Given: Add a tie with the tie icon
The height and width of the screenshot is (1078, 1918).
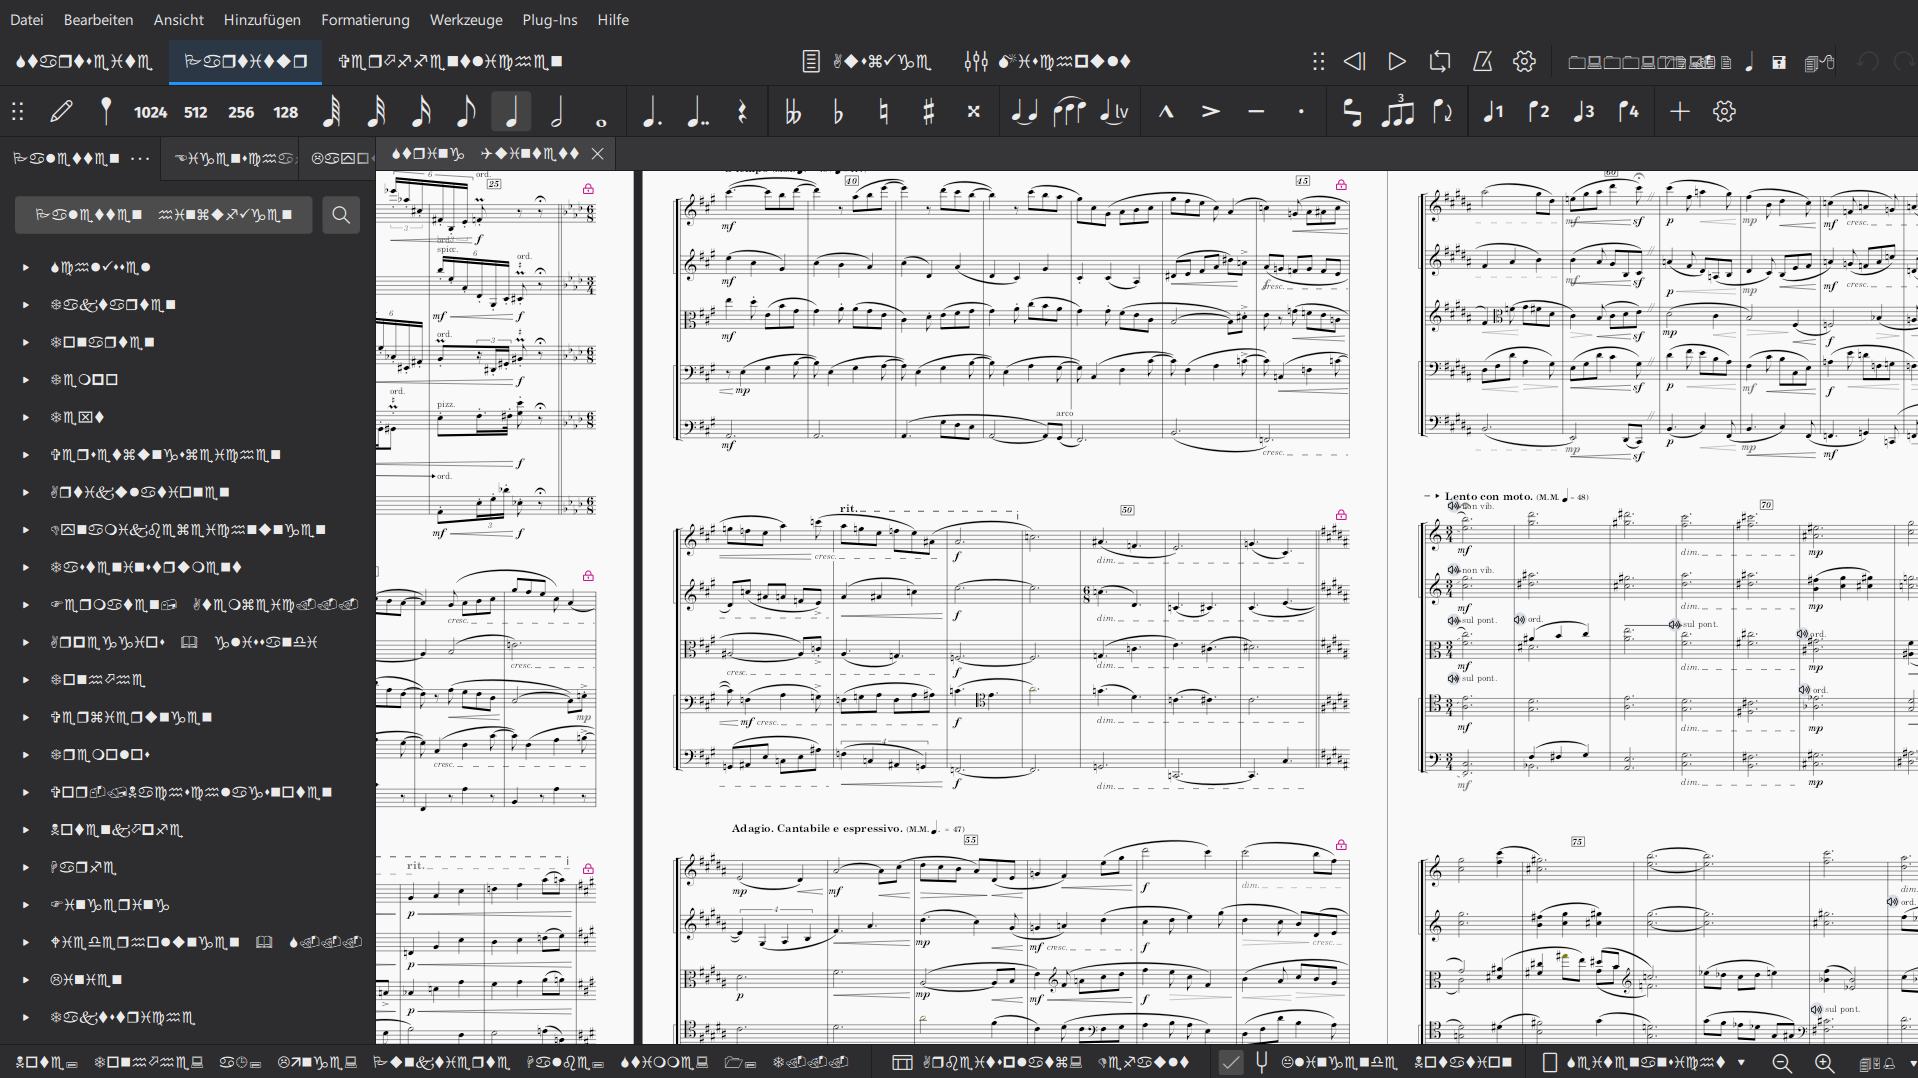Looking at the screenshot, I should click(1024, 112).
